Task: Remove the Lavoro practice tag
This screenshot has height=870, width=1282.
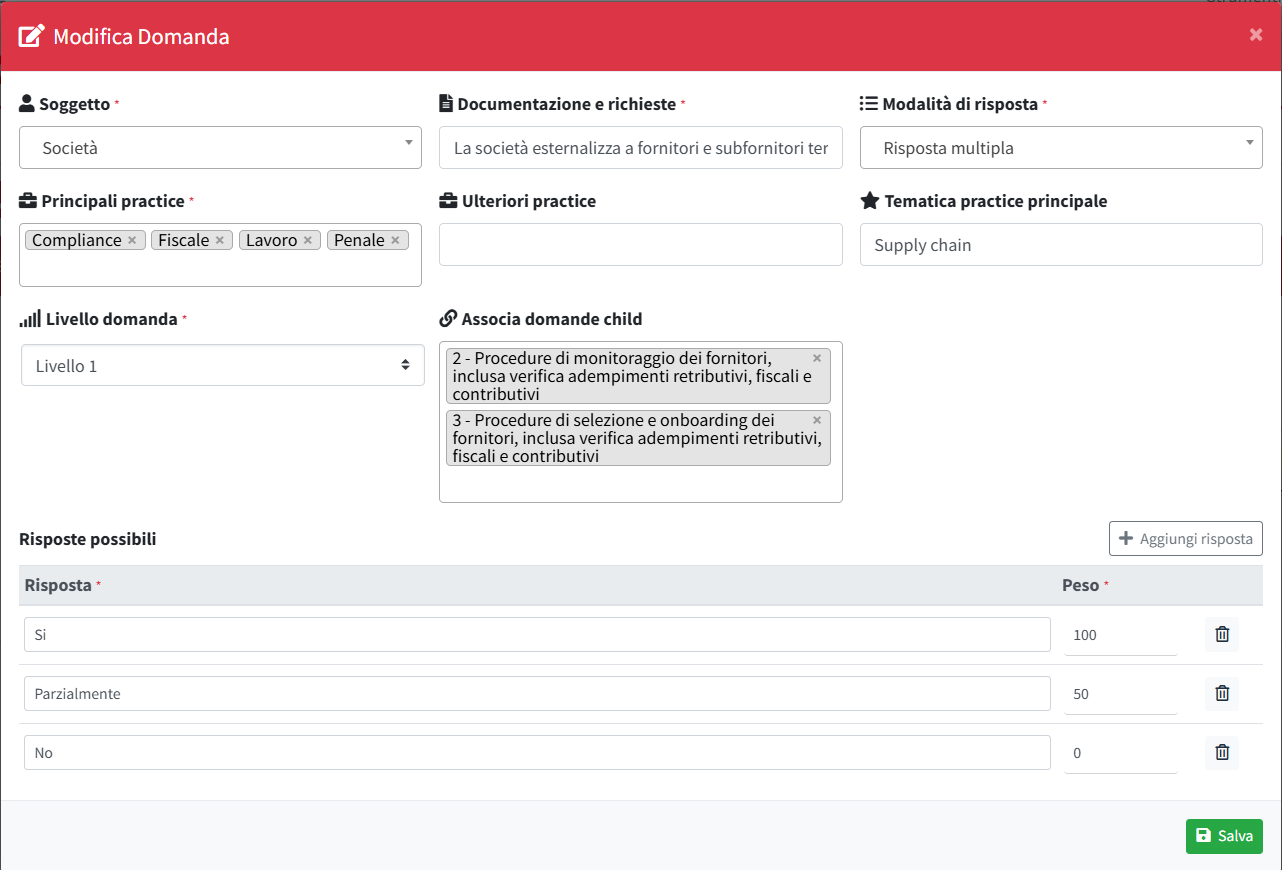Action: tap(308, 240)
